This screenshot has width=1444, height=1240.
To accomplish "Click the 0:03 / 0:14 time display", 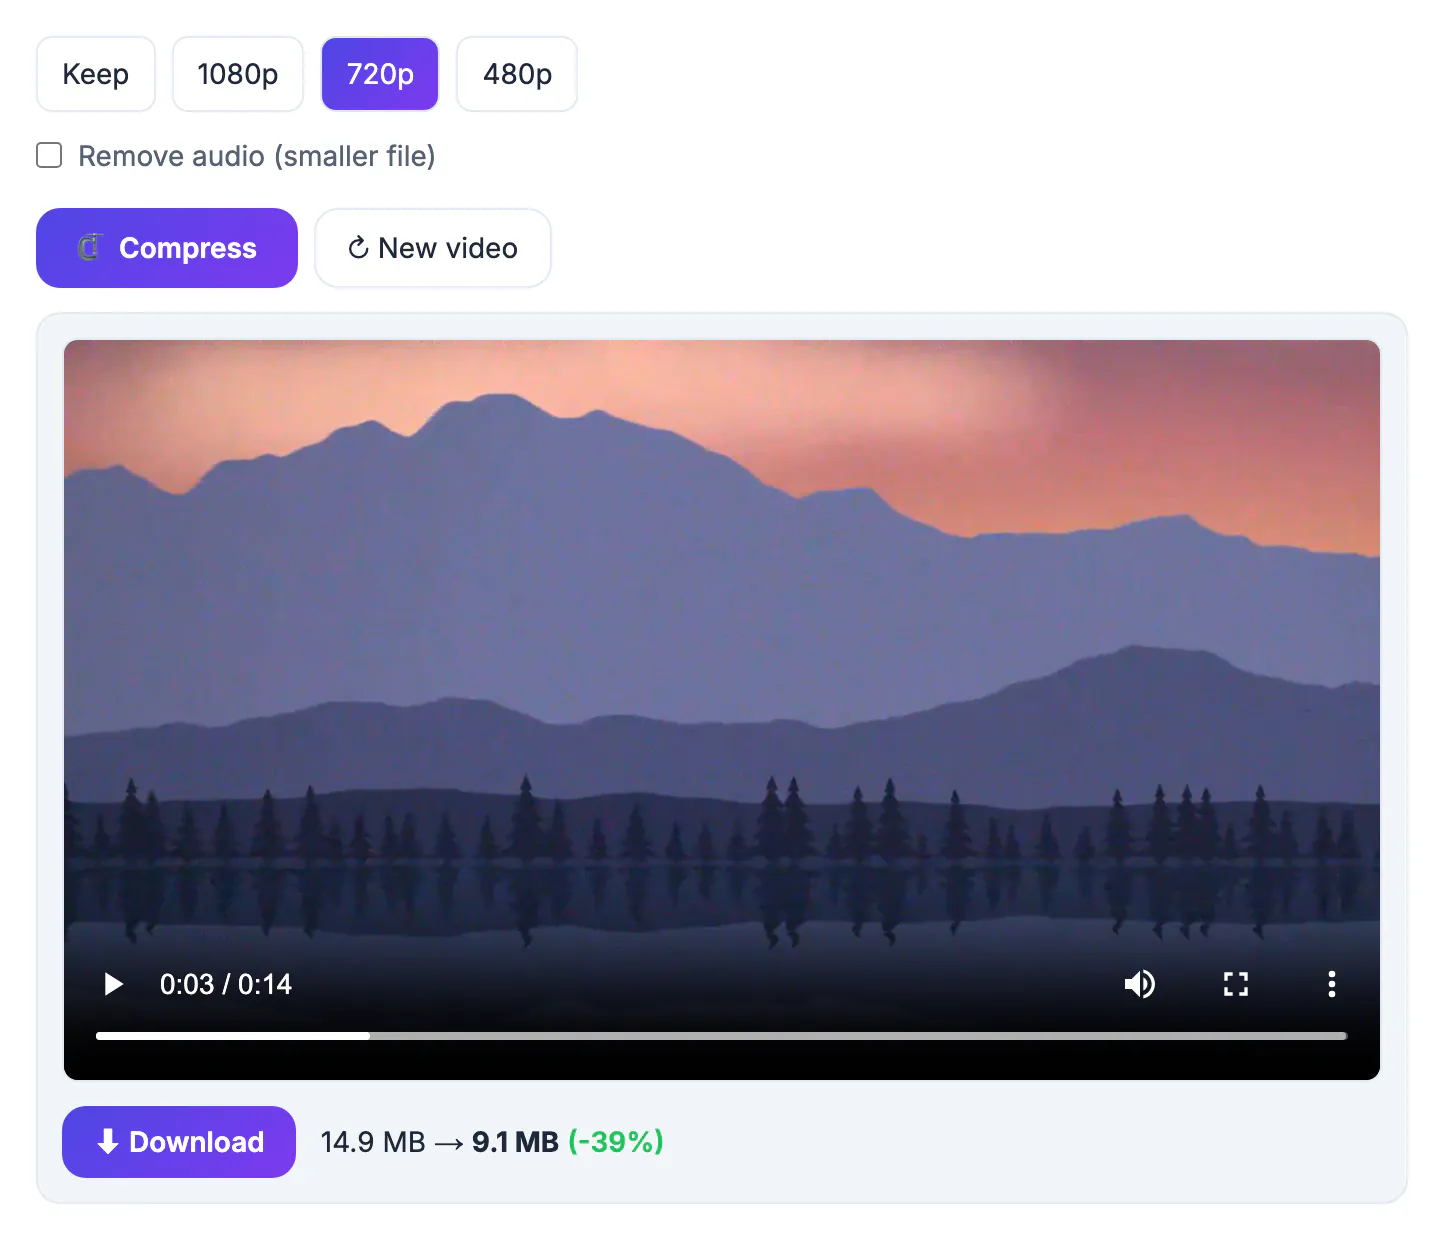I will [226, 984].
